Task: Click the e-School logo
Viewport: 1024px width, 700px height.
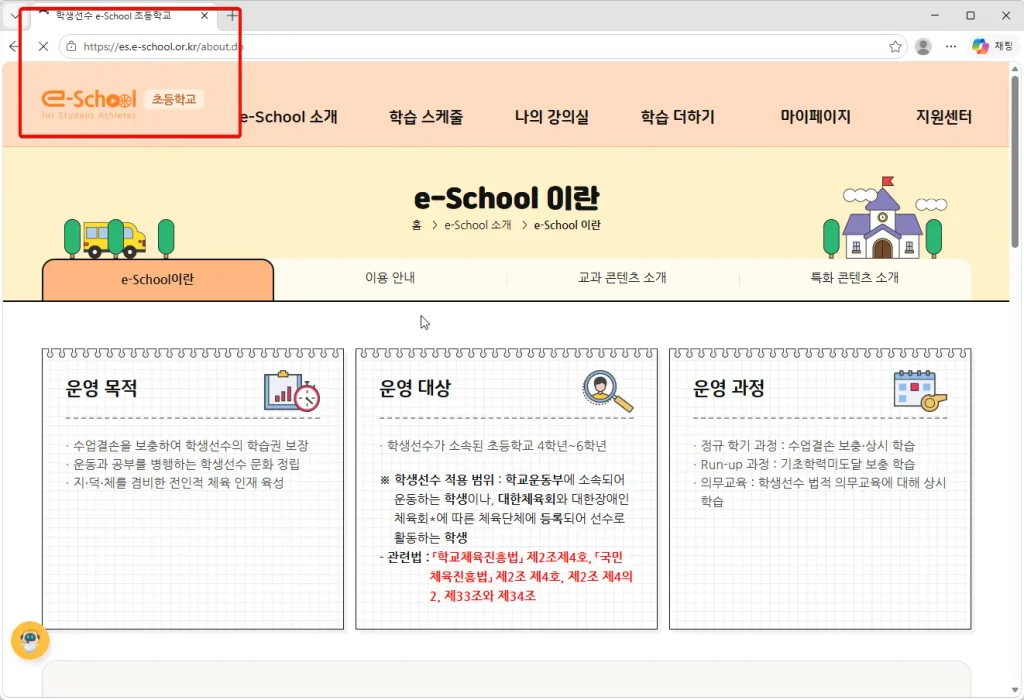Action: pos(89,103)
